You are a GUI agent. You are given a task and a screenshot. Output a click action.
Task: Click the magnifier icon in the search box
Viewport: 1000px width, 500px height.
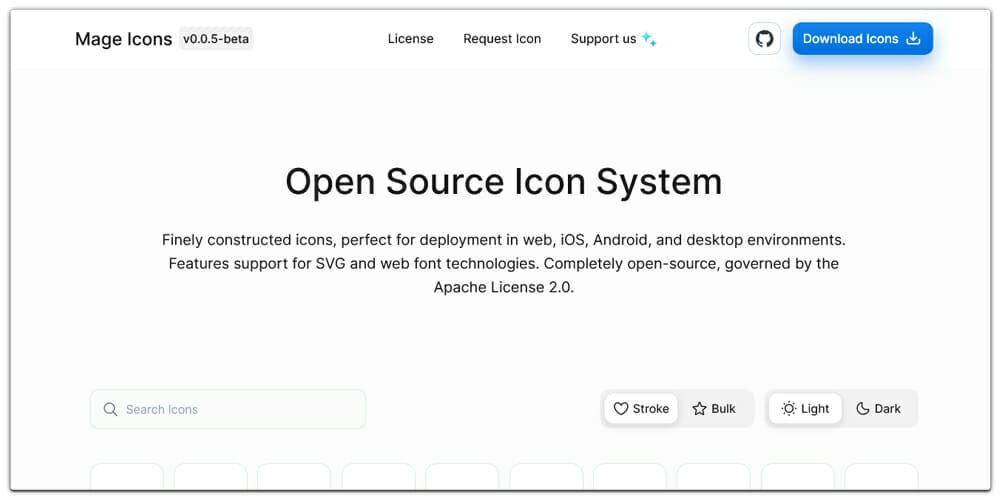point(110,409)
